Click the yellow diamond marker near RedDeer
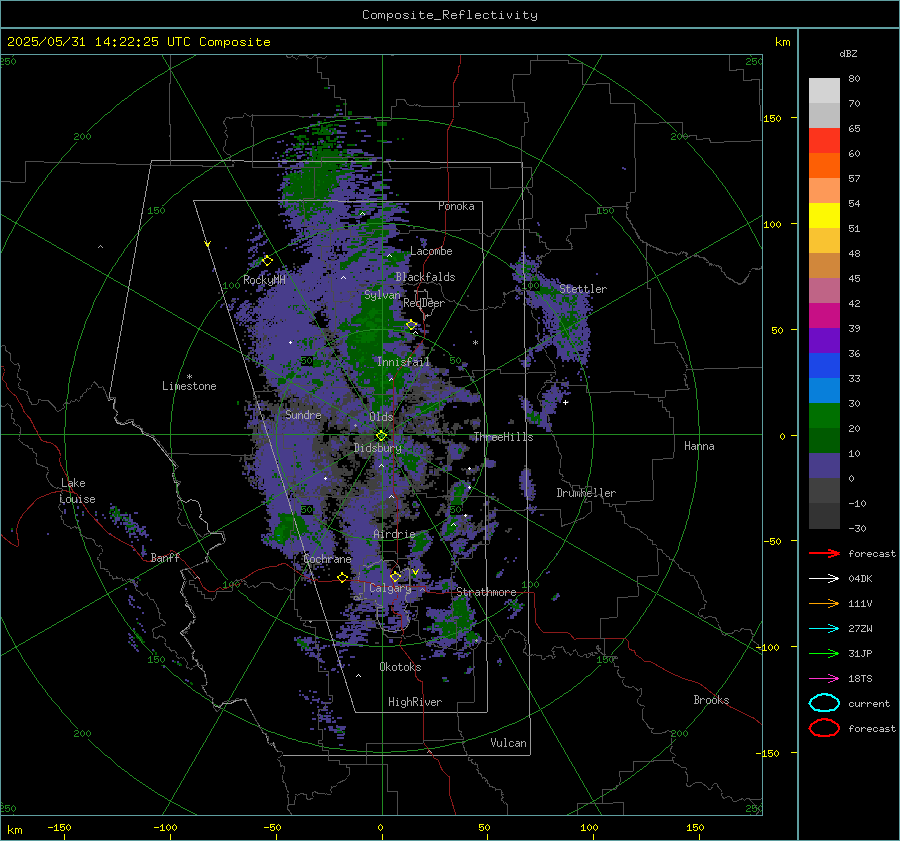Screen dimensions: 900x841 (x=412, y=325)
